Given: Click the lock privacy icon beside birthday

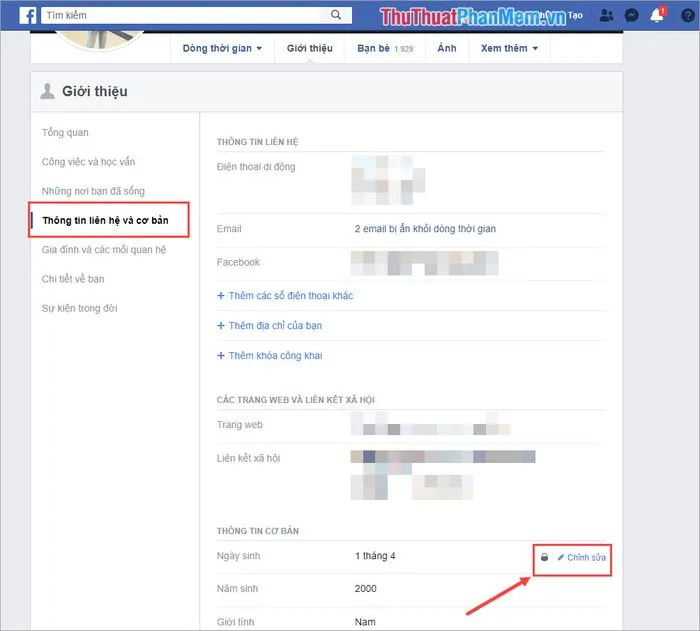Looking at the screenshot, I should (544, 557).
